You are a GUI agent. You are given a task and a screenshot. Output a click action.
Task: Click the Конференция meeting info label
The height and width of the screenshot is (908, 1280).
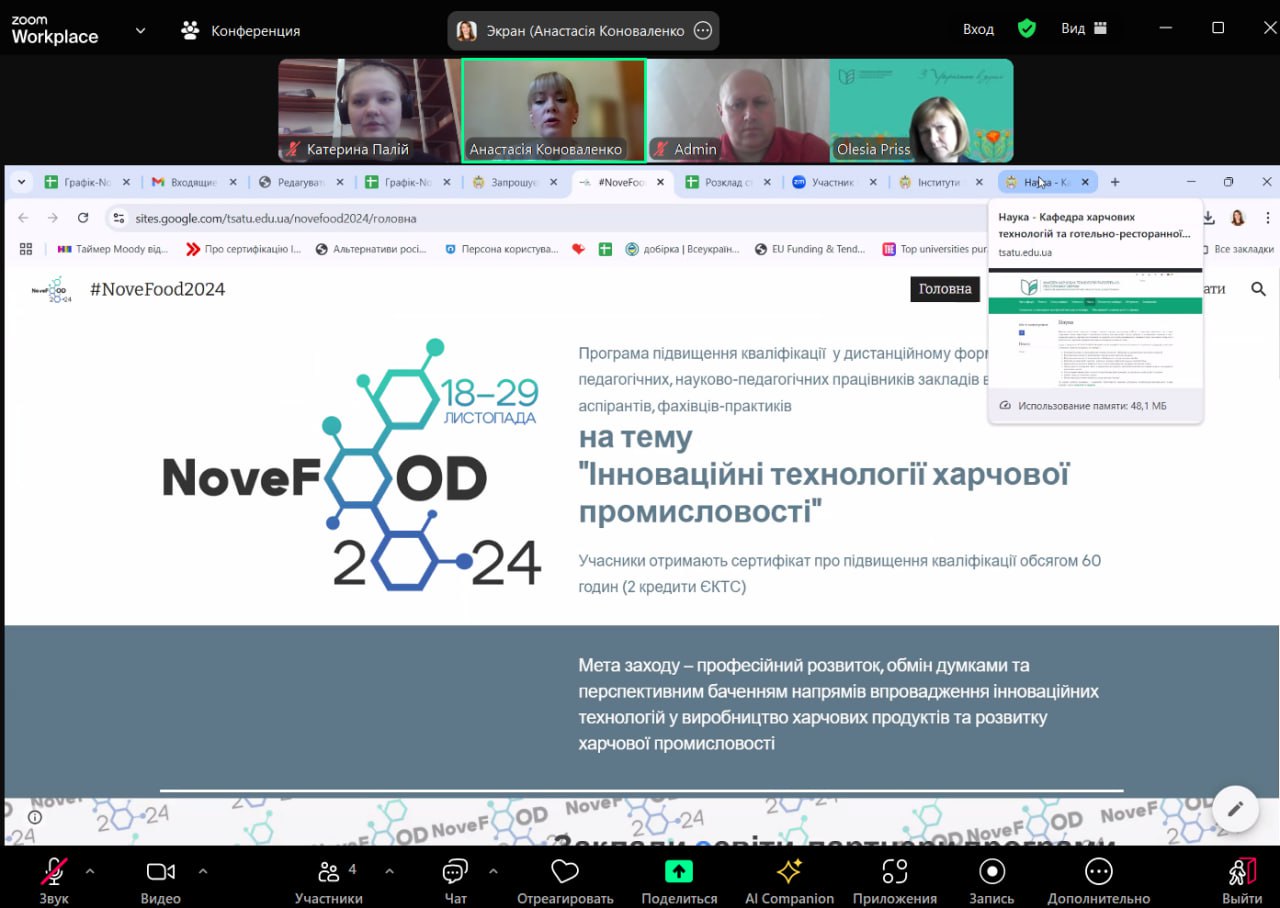pyautogui.click(x=240, y=30)
